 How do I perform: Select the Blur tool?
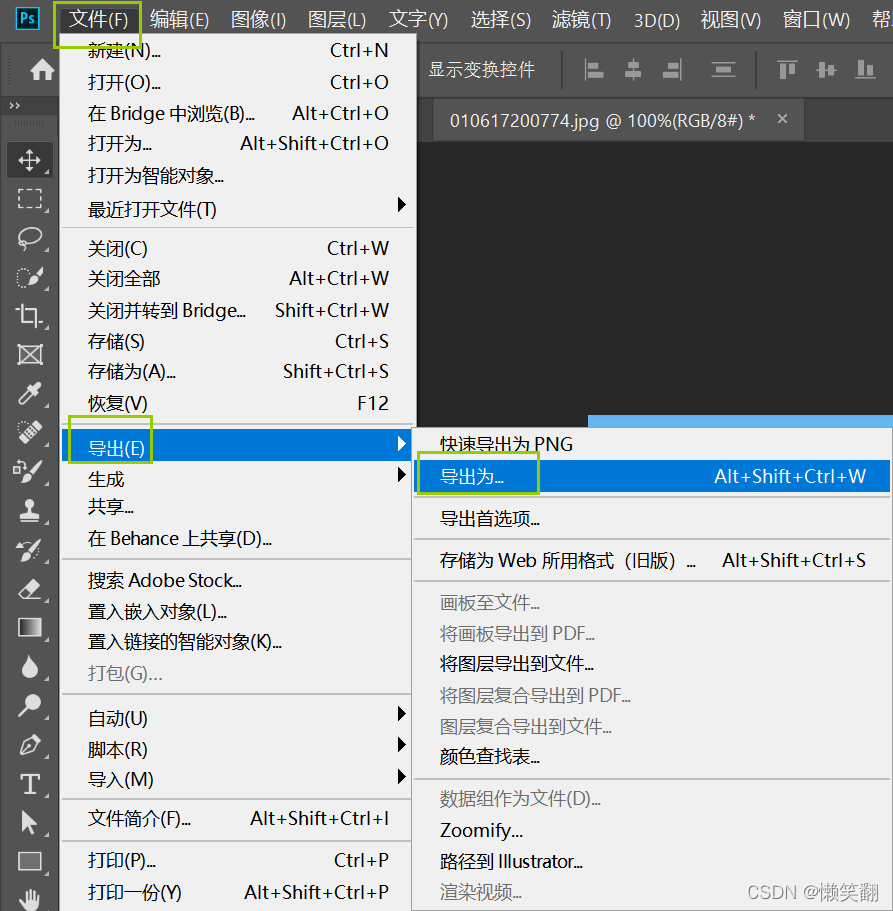[x=30, y=667]
